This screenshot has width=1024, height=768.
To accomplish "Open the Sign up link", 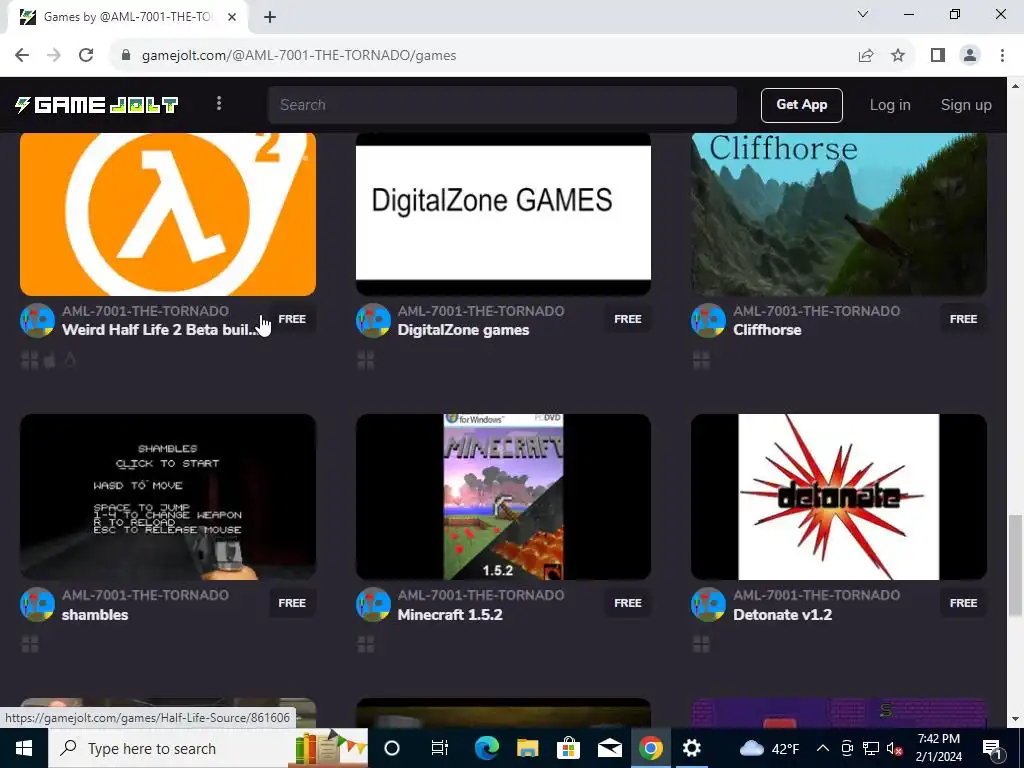I will pos(965,104).
